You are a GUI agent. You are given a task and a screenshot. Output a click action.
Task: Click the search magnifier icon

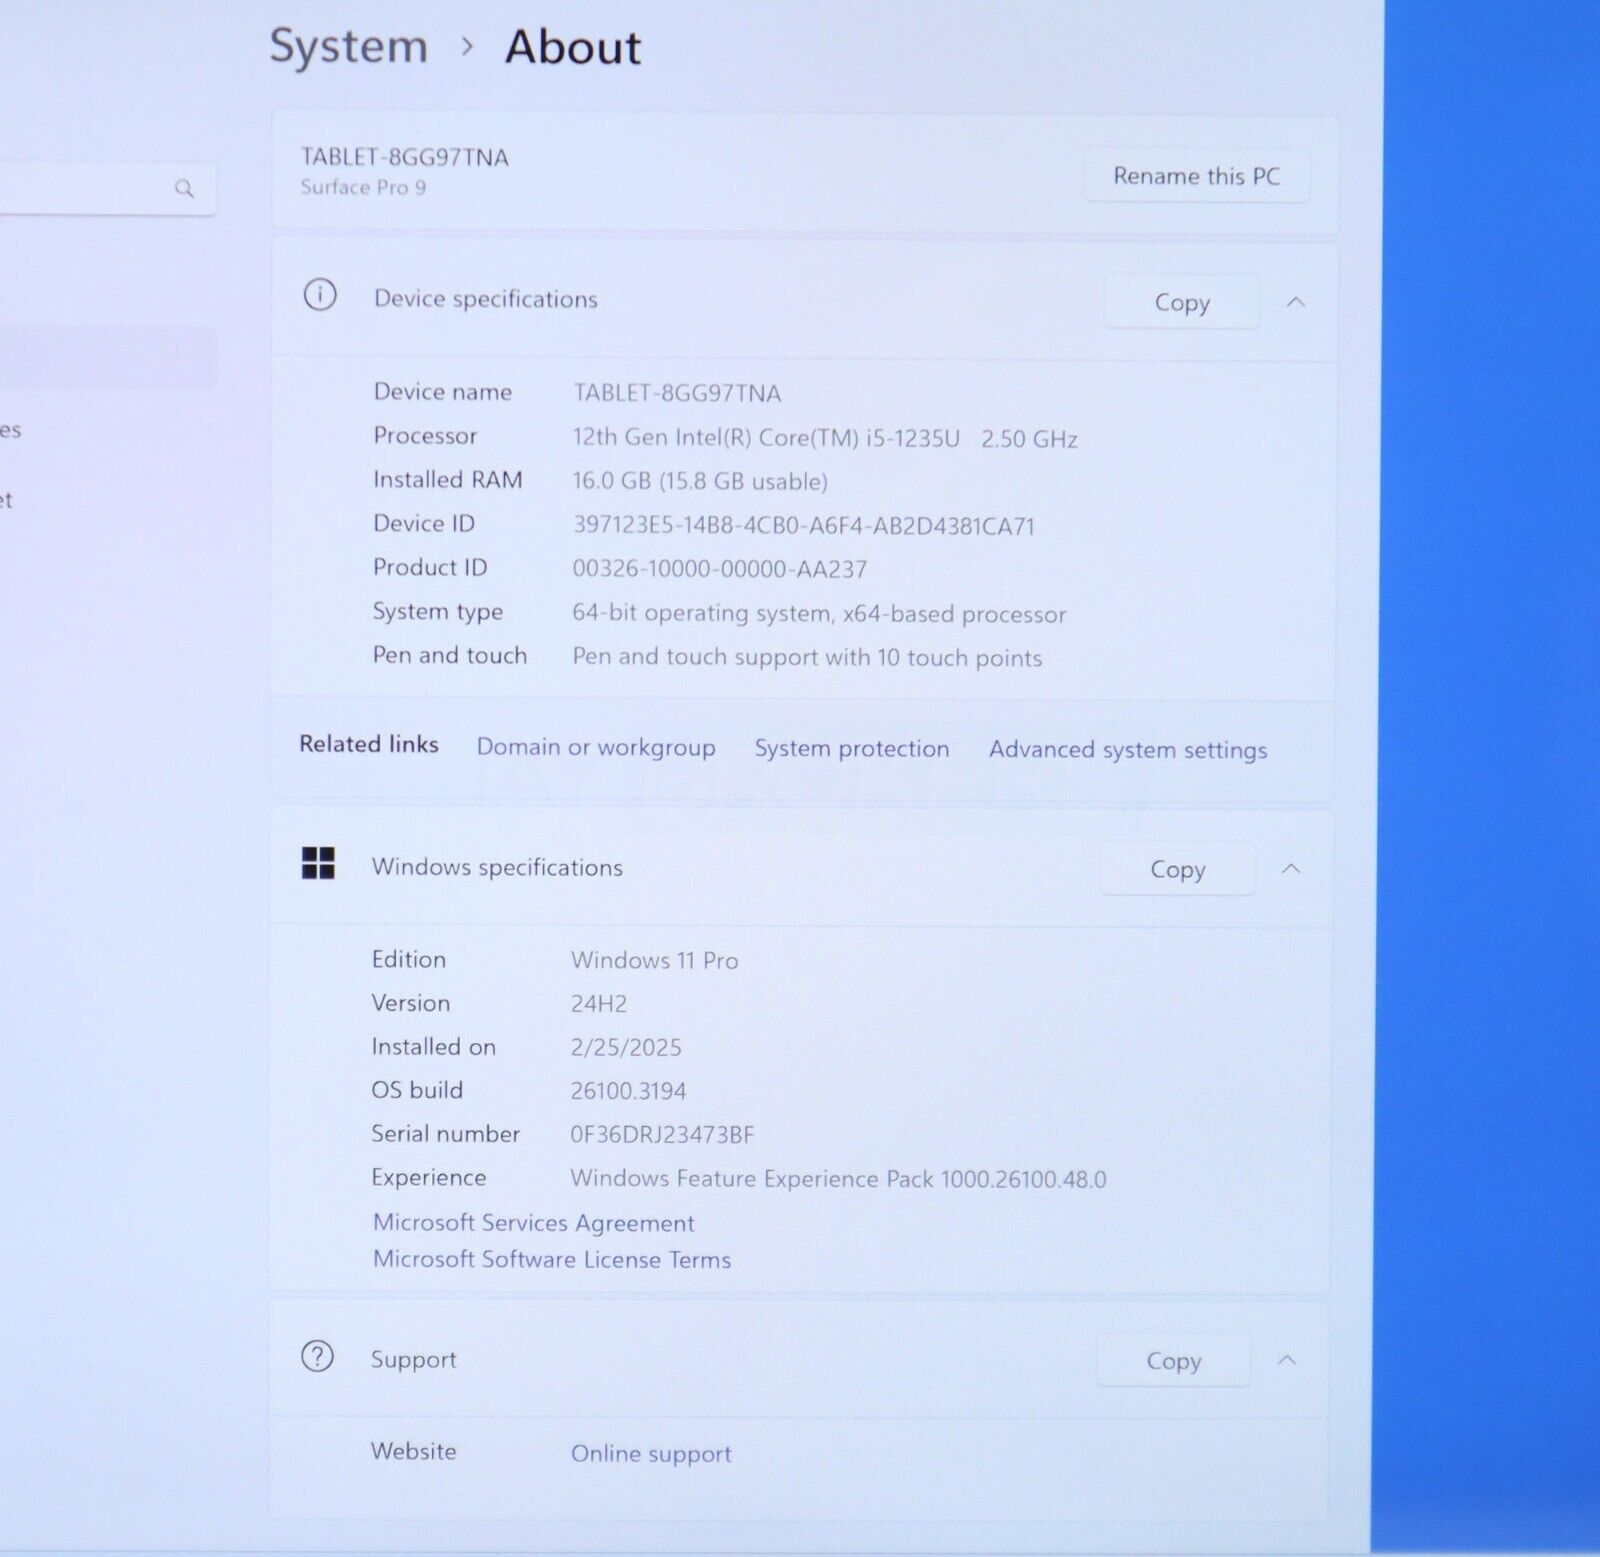pos(184,188)
